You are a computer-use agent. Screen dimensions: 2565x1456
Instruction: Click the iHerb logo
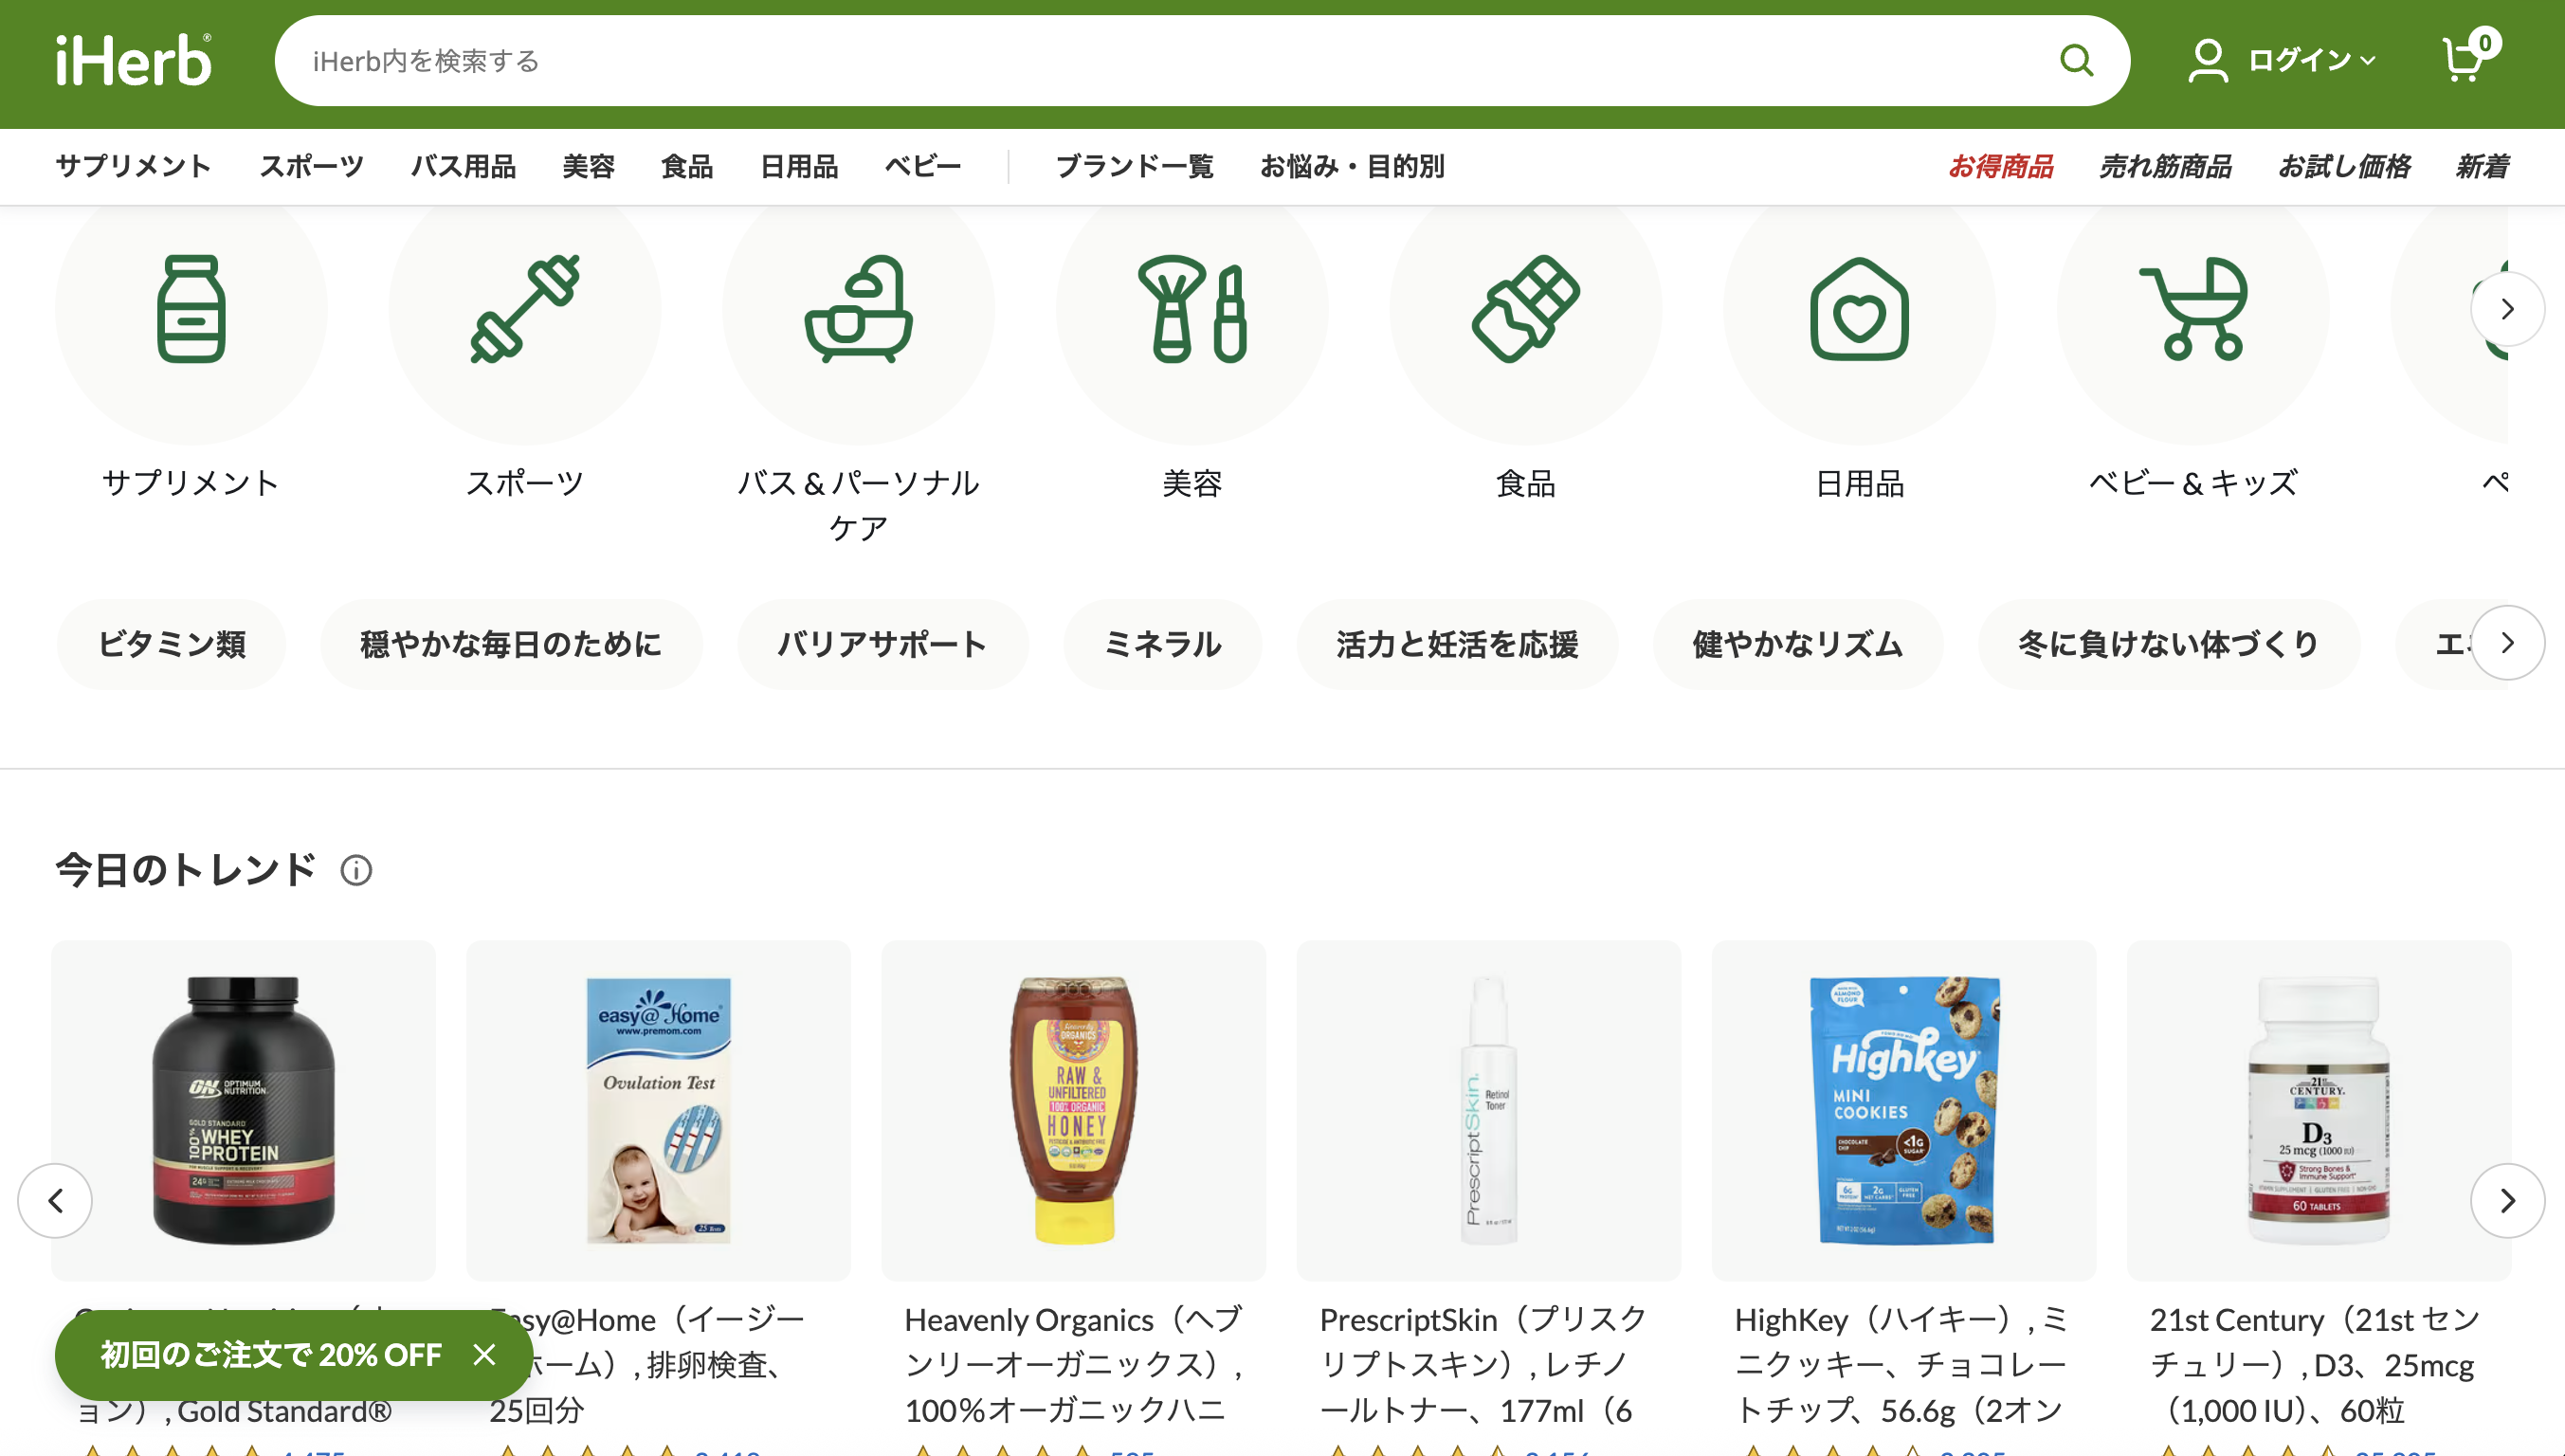point(134,60)
